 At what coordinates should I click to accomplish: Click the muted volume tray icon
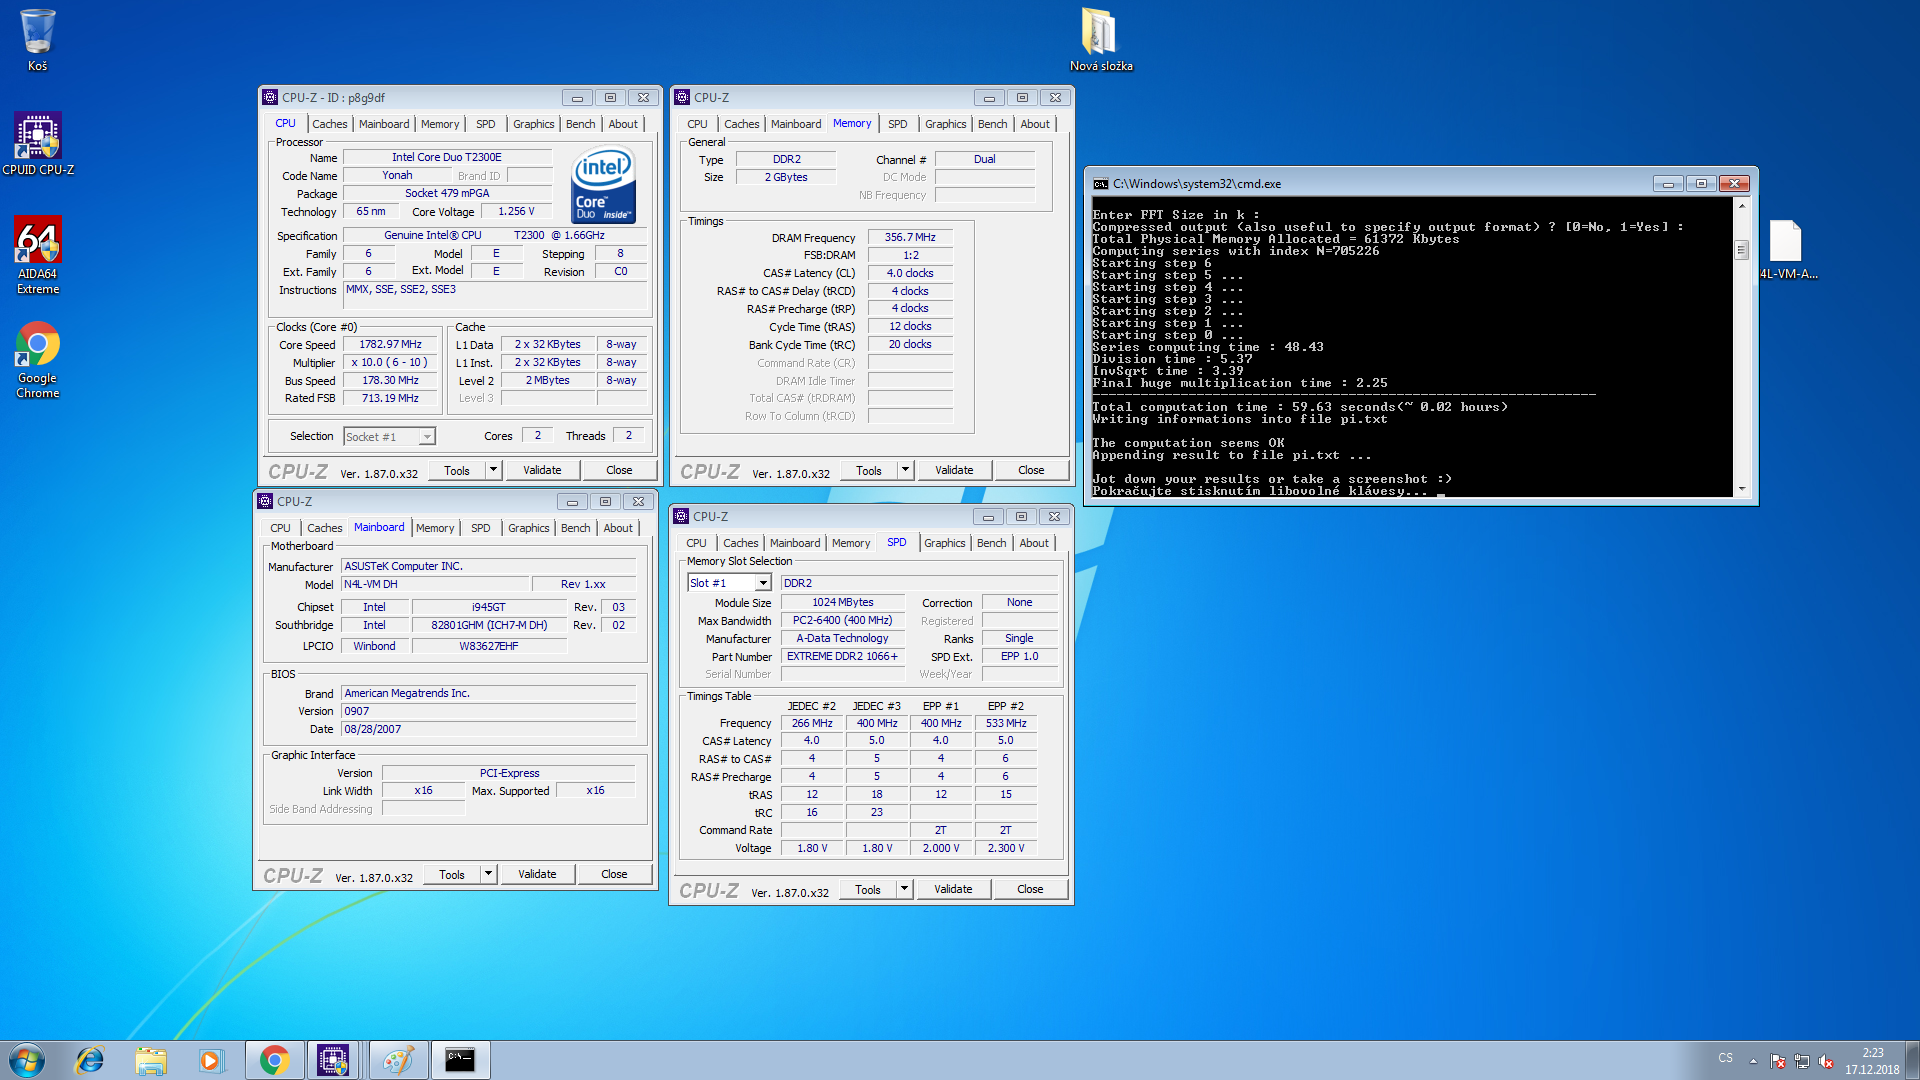(1826, 1060)
